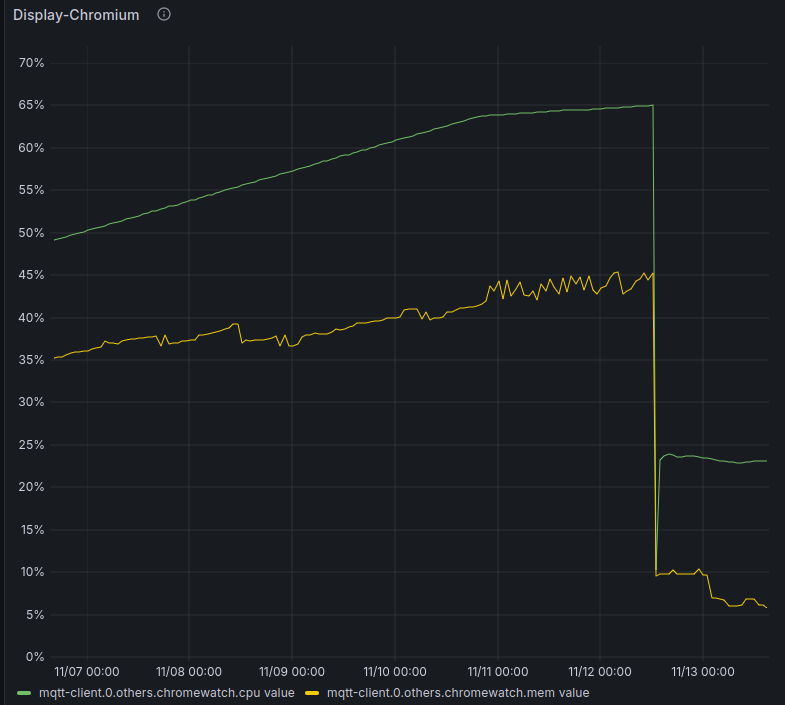Image resolution: width=785 pixels, height=705 pixels.
Task: Open the green cpu series color swatch
Action: [25, 692]
